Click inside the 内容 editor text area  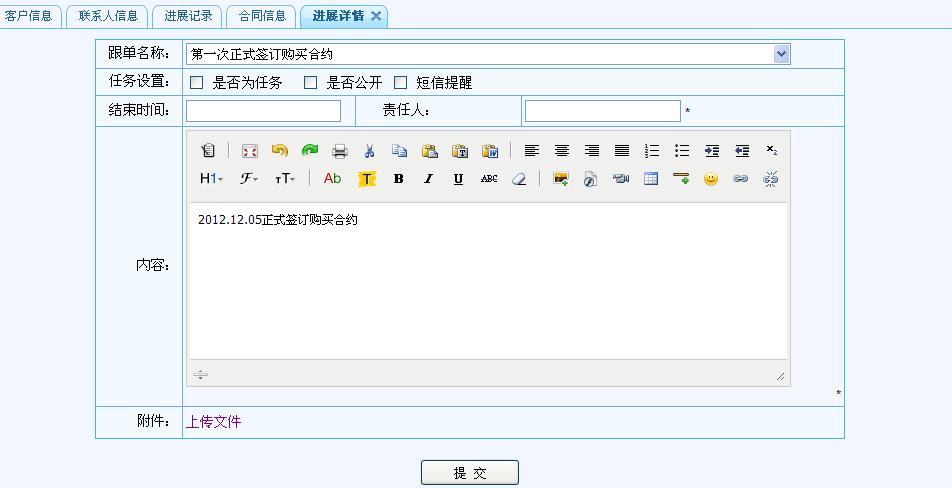[489, 280]
